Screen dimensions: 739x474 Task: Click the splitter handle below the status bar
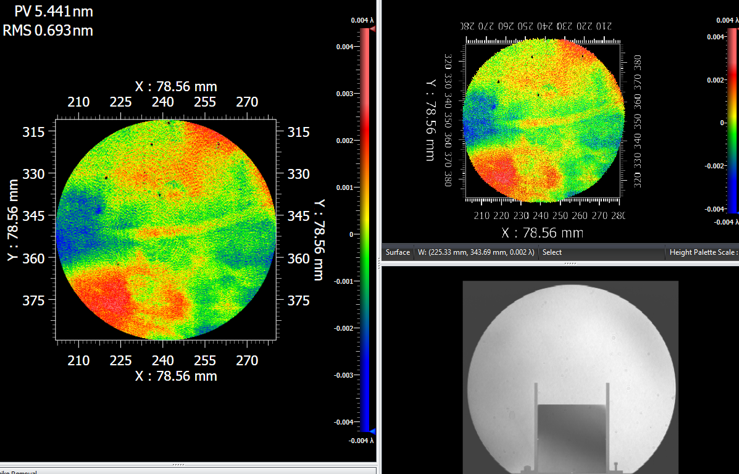pyautogui.click(x=569, y=263)
